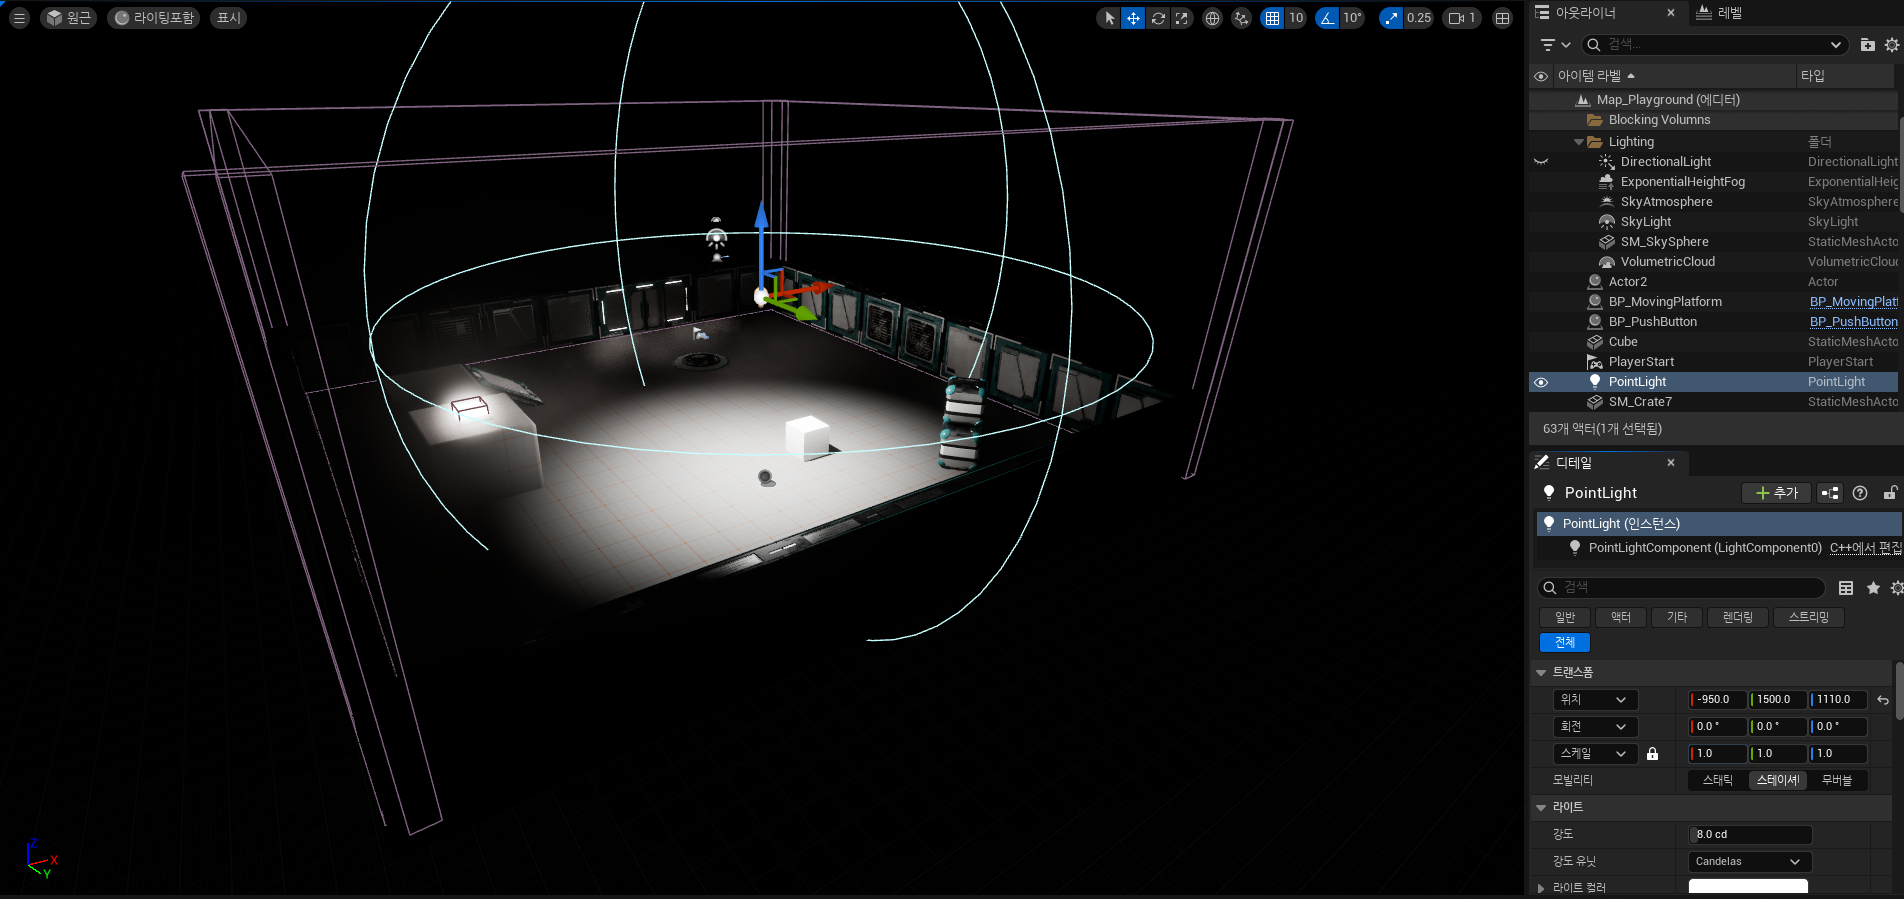This screenshot has width=1904, height=899.
Task: Open the viewport layout grid icon
Action: tap(1502, 18)
